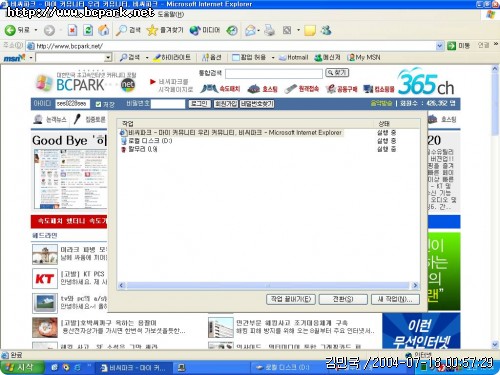Stop page loading with the red X icon
The image size is (500, 375).
point(72,31)
